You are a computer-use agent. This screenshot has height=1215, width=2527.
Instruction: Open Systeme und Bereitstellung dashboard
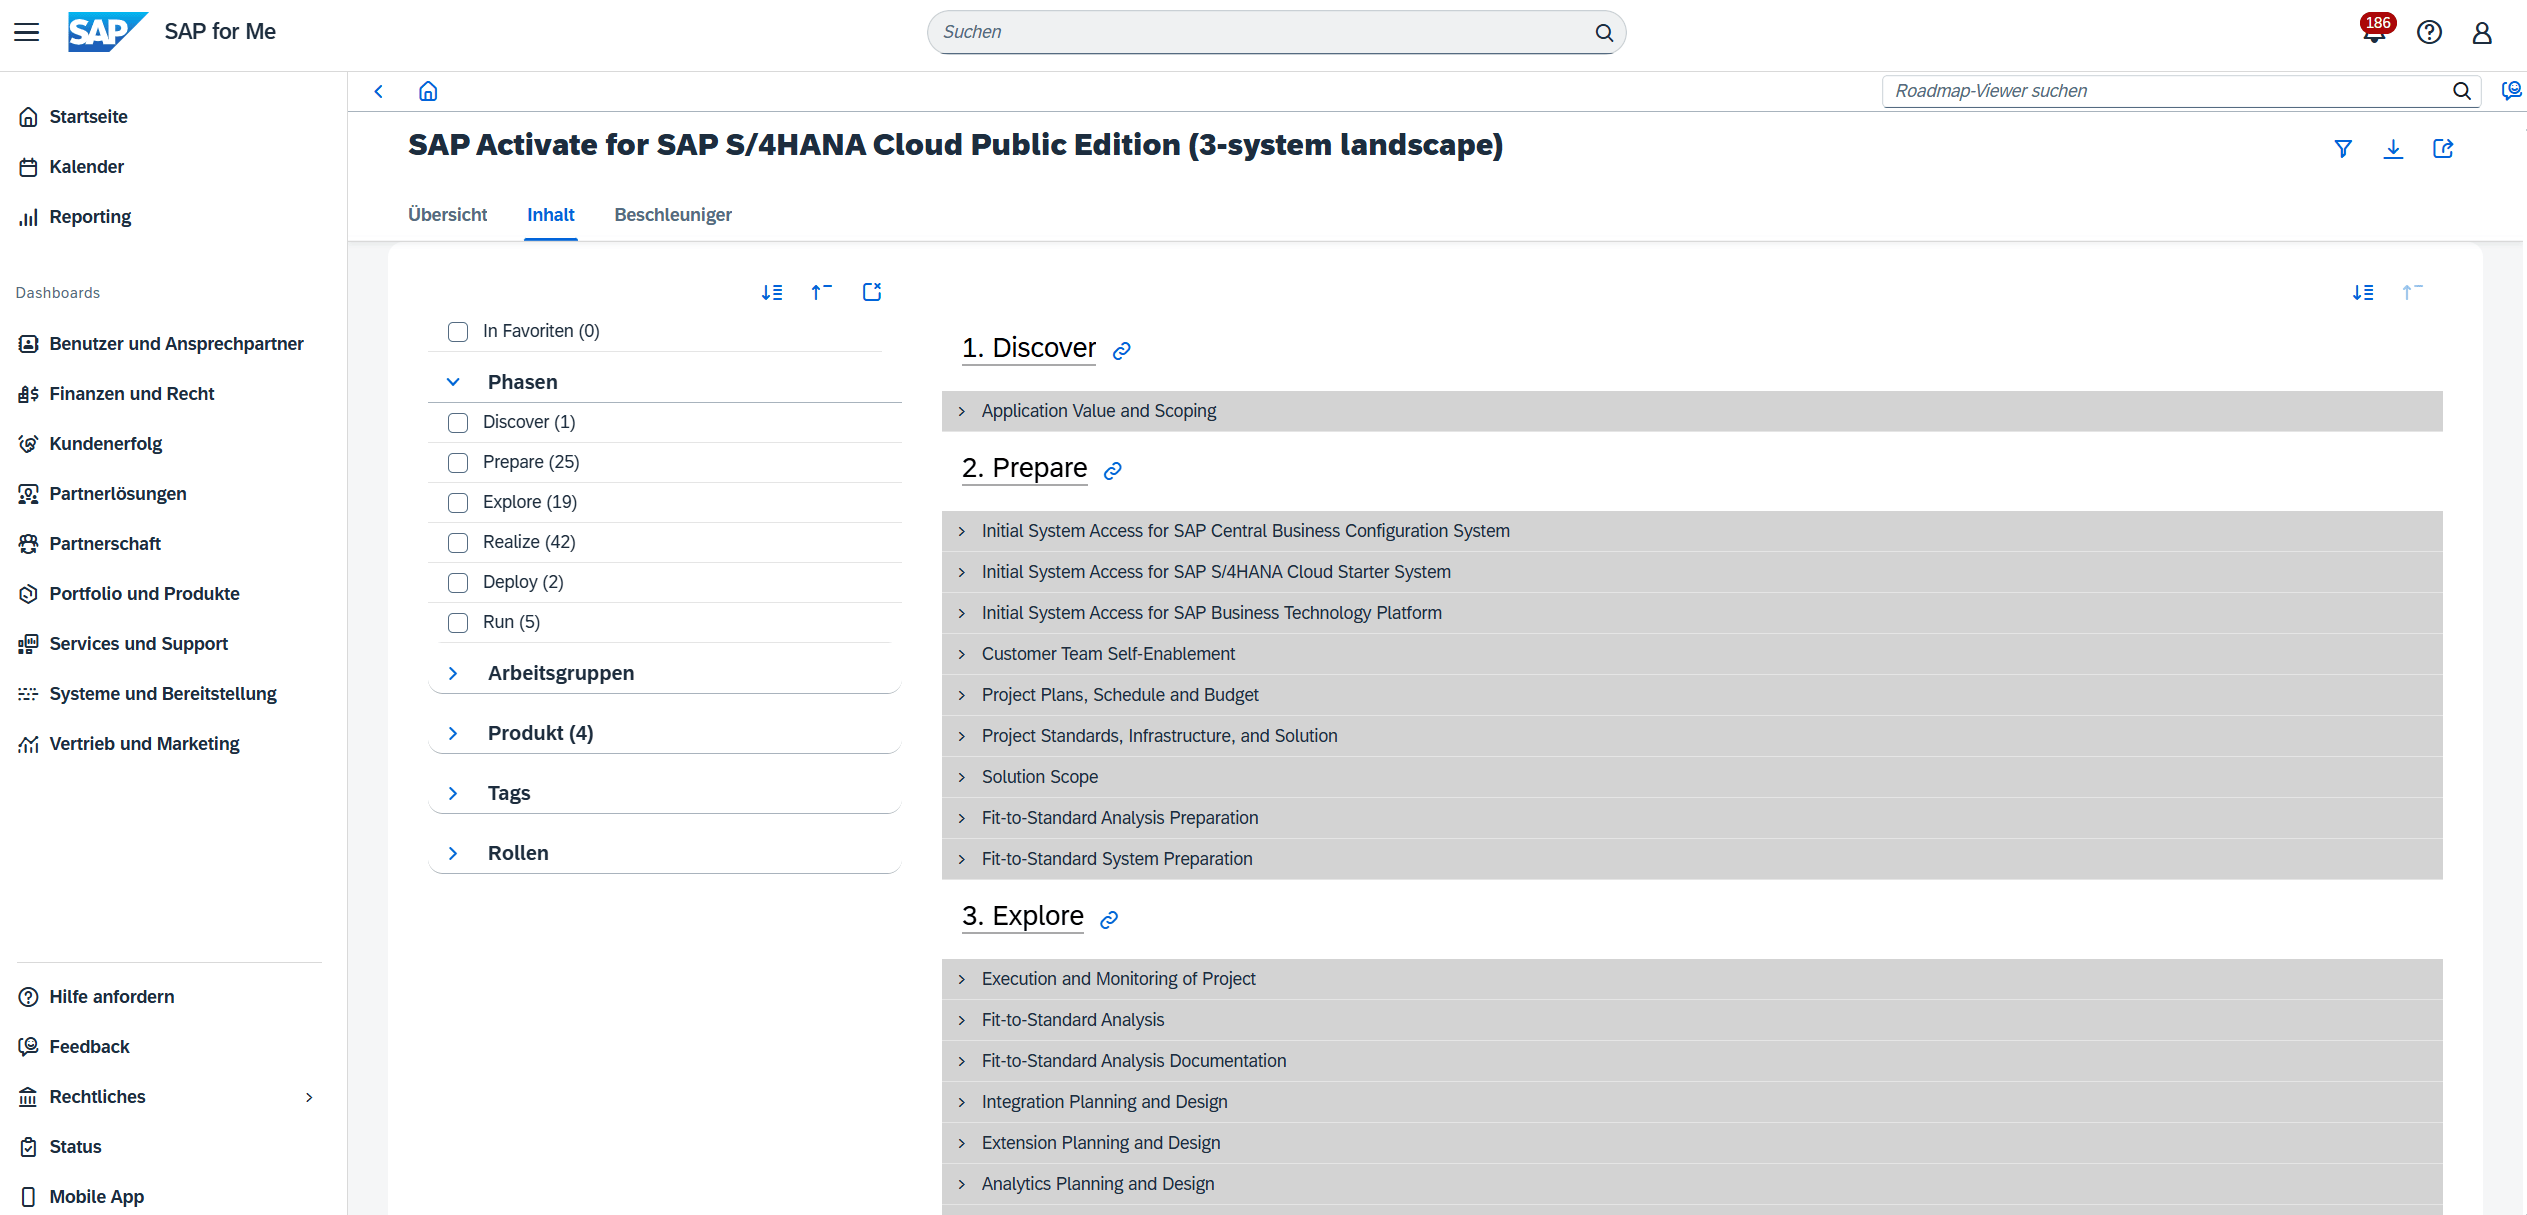point(162,694)
